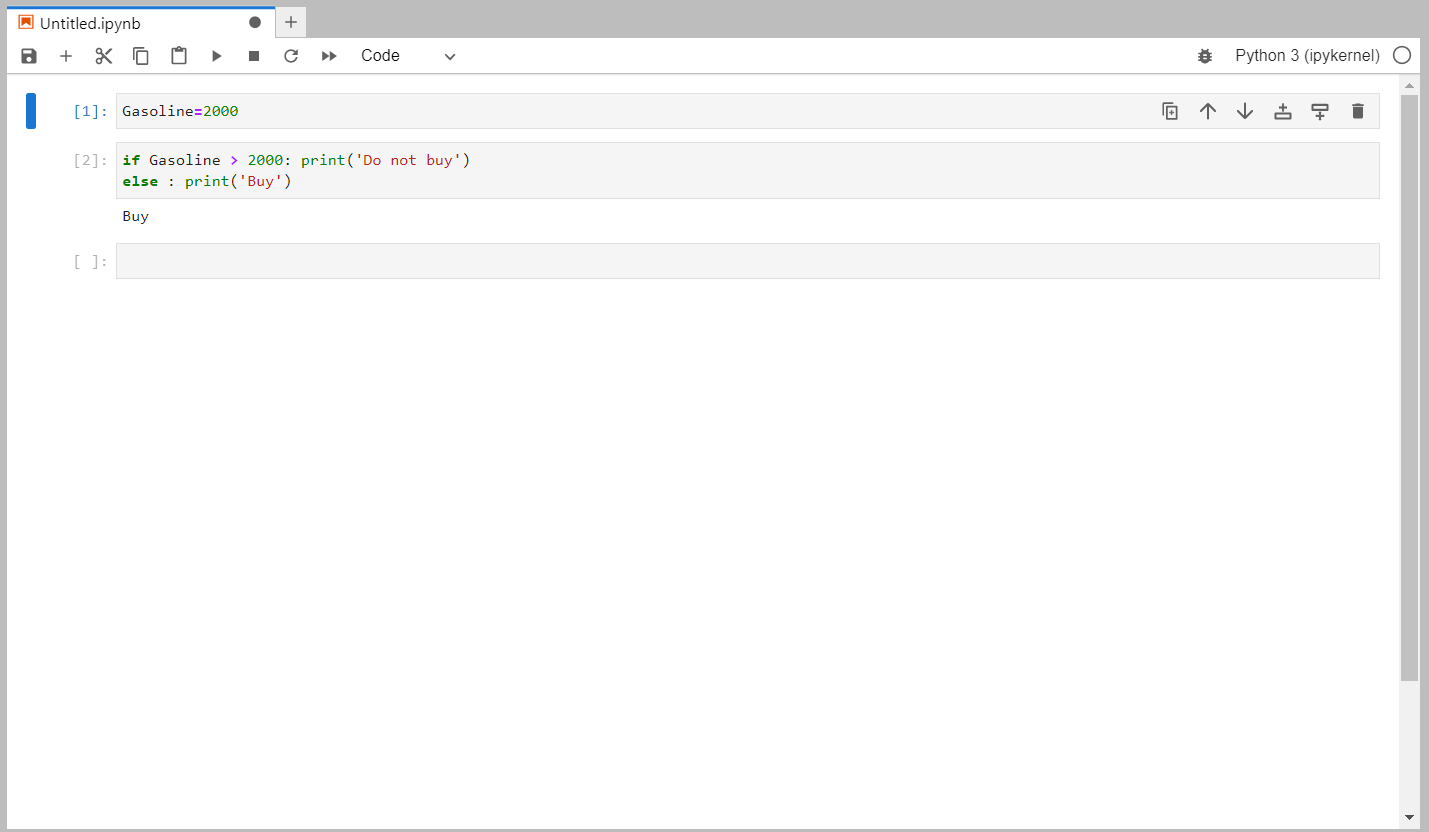Move the Gasoline=2000 cell down
The height and width of the screenshot is (832, 1429).
pyautogui.click(x=1245, y=111)
